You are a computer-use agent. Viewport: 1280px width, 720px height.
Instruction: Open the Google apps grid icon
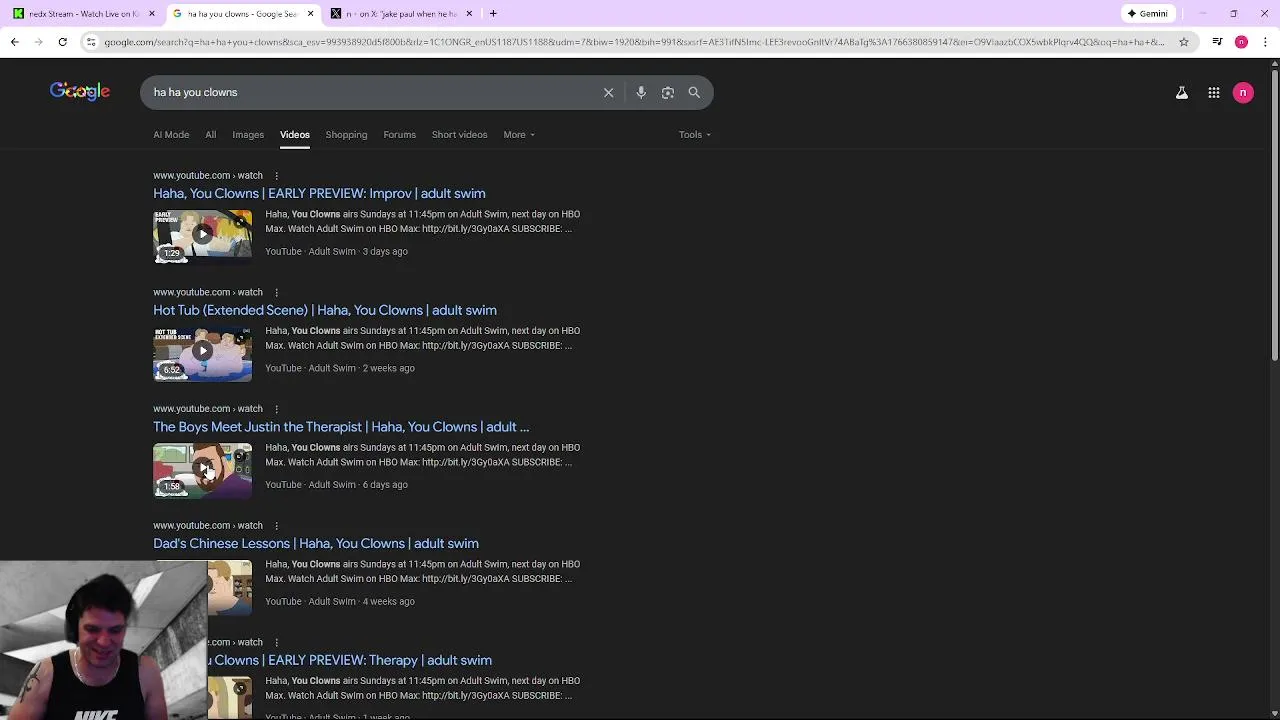[1213, 93]
